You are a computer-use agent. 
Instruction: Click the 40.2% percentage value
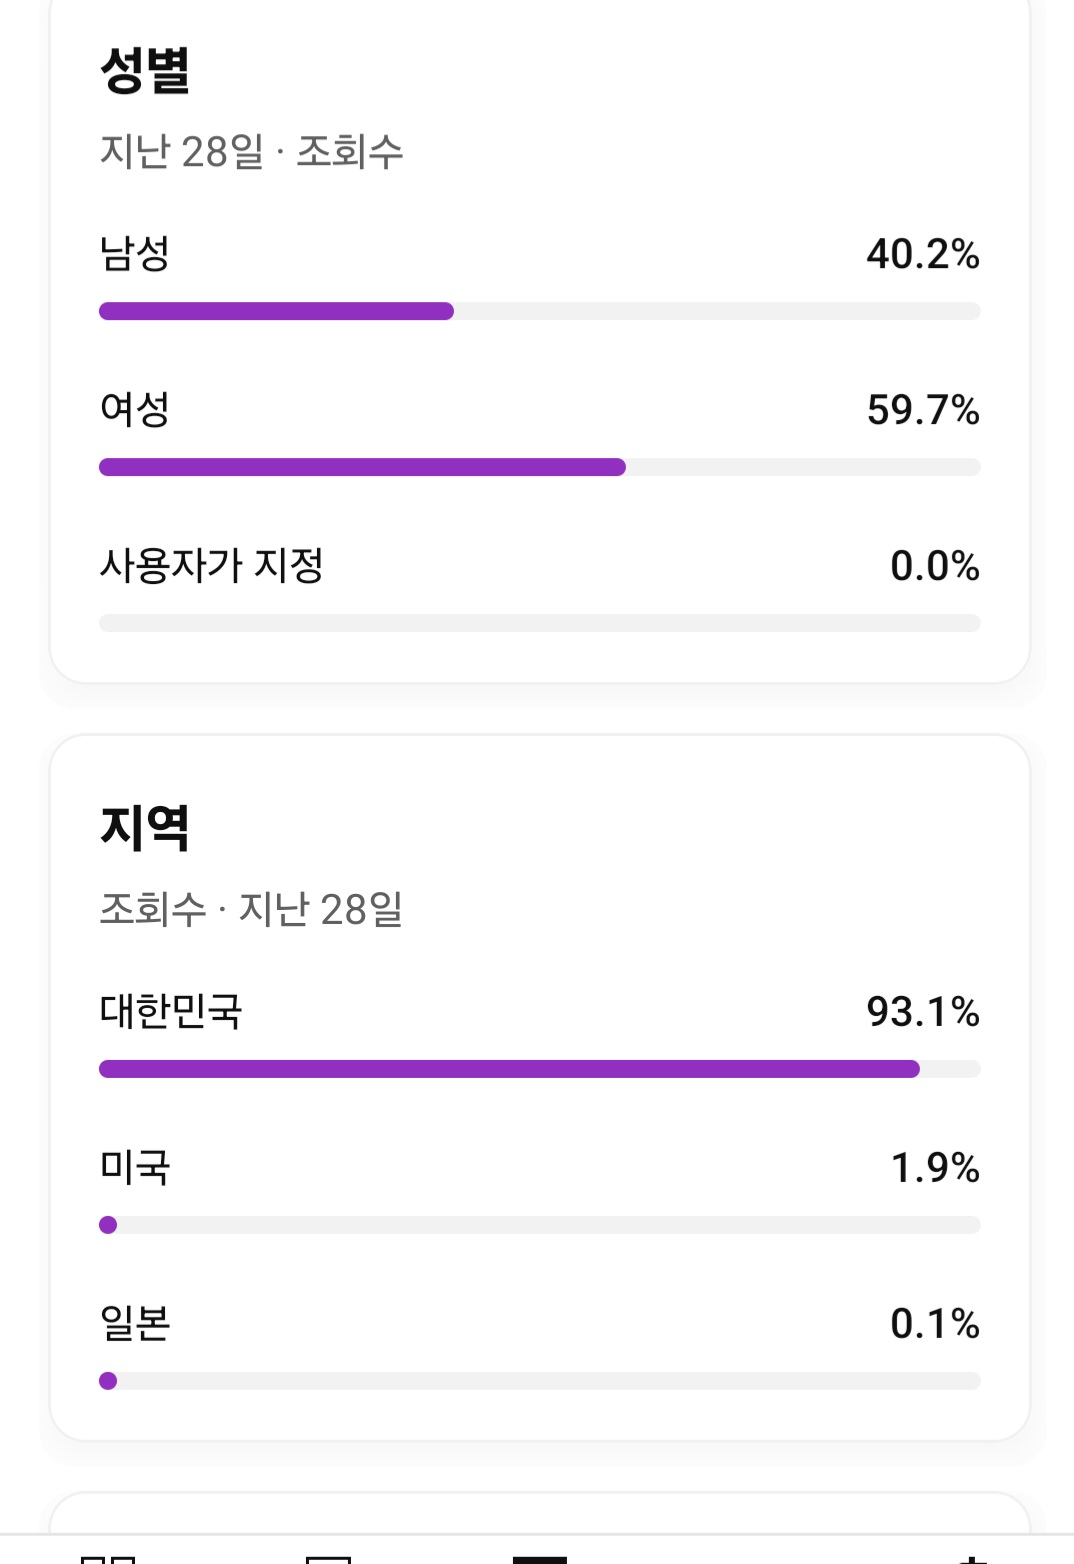click(x=923, y=254)
